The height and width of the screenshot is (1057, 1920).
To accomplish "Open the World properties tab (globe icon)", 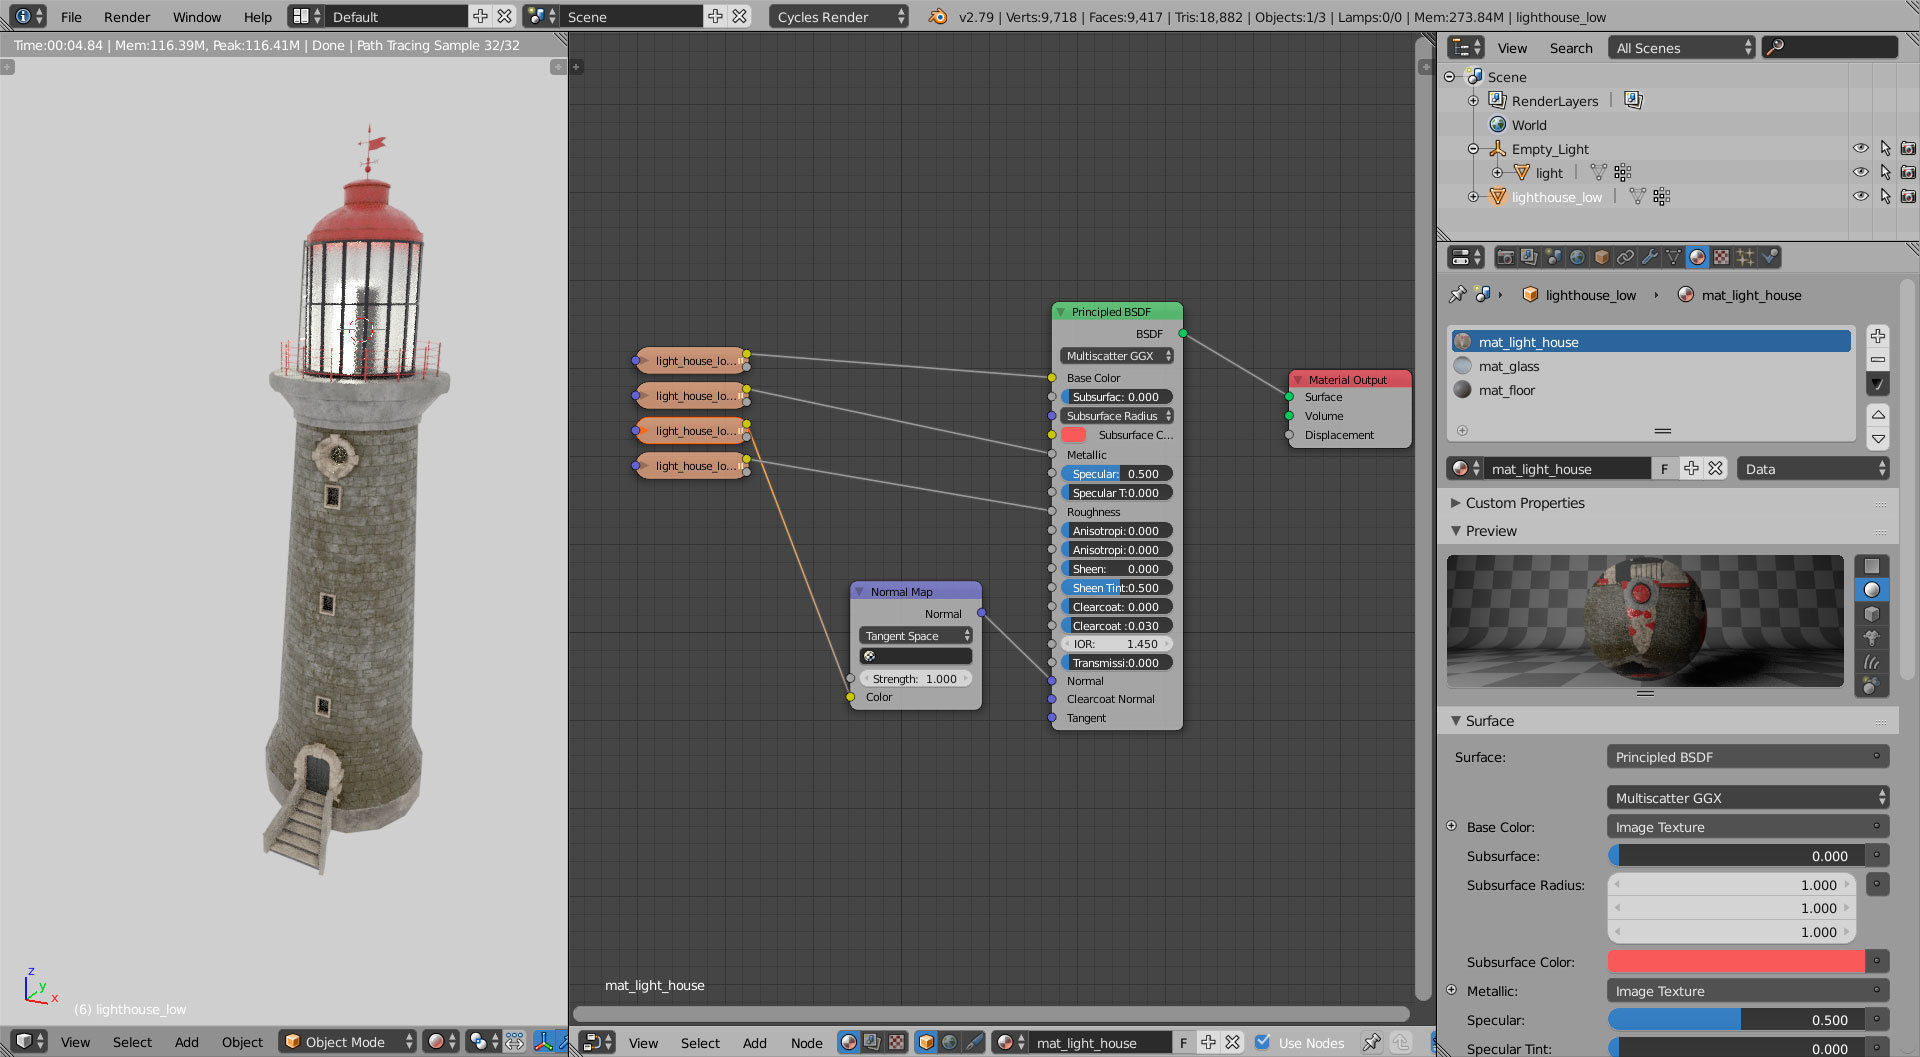I will pyautogui.click(x=1577, y=257).
